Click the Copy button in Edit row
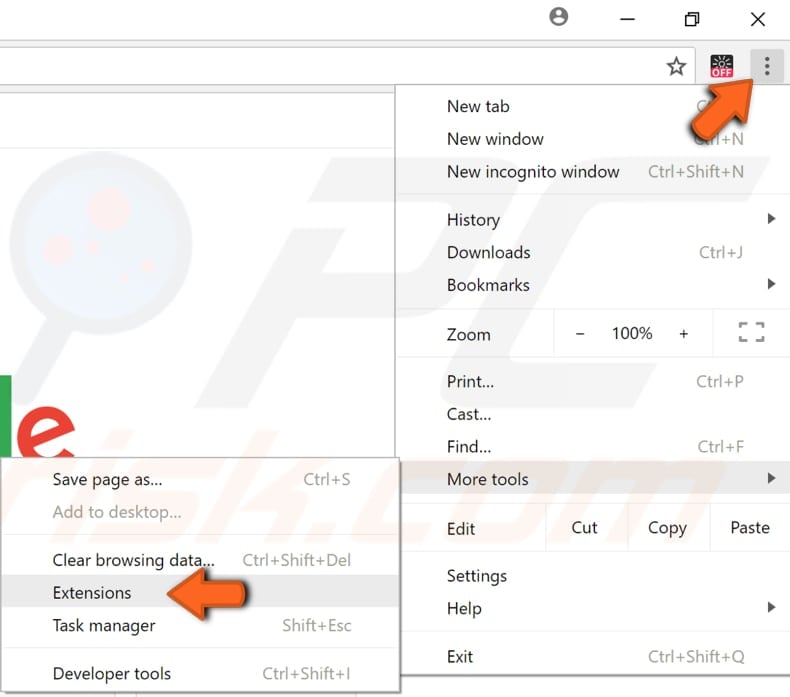 point(668,528)
